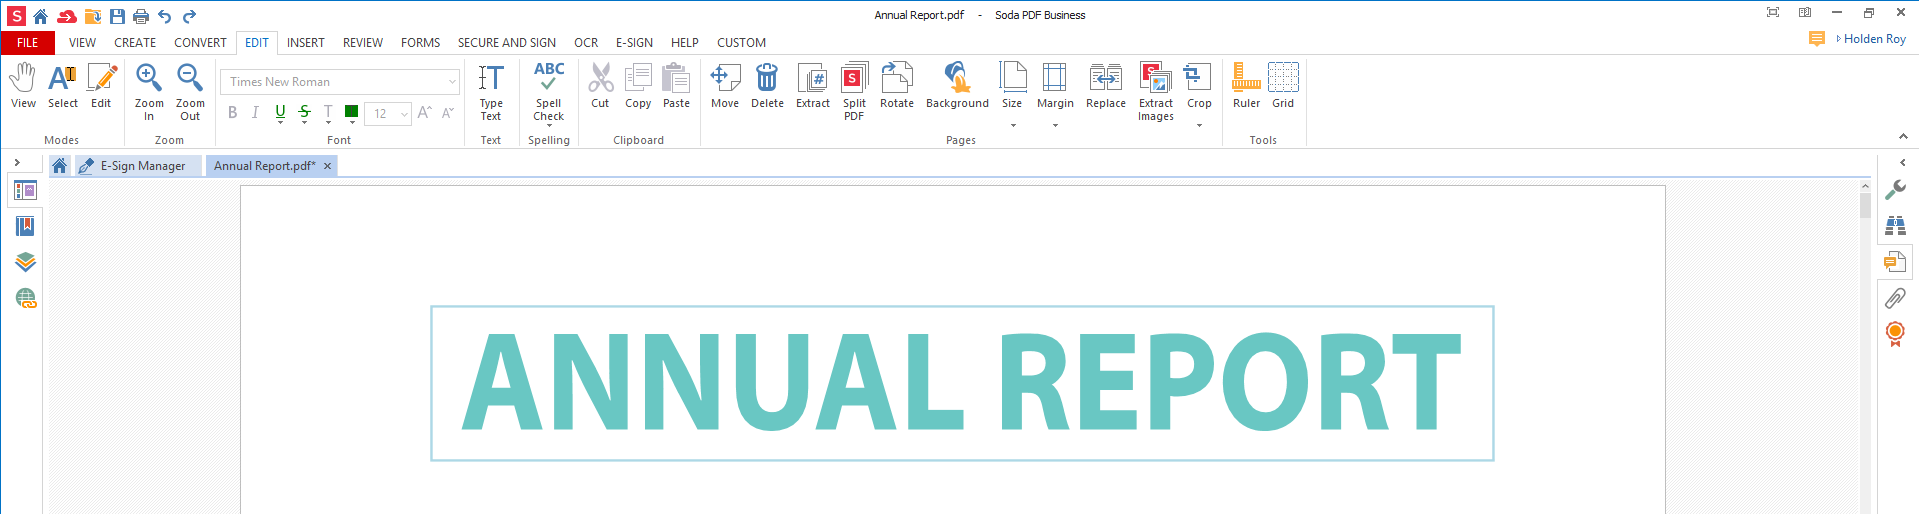Click the ANNUAL REPORT title text box
Viewport: 1919px width, 514px height.
click(962, 383)
